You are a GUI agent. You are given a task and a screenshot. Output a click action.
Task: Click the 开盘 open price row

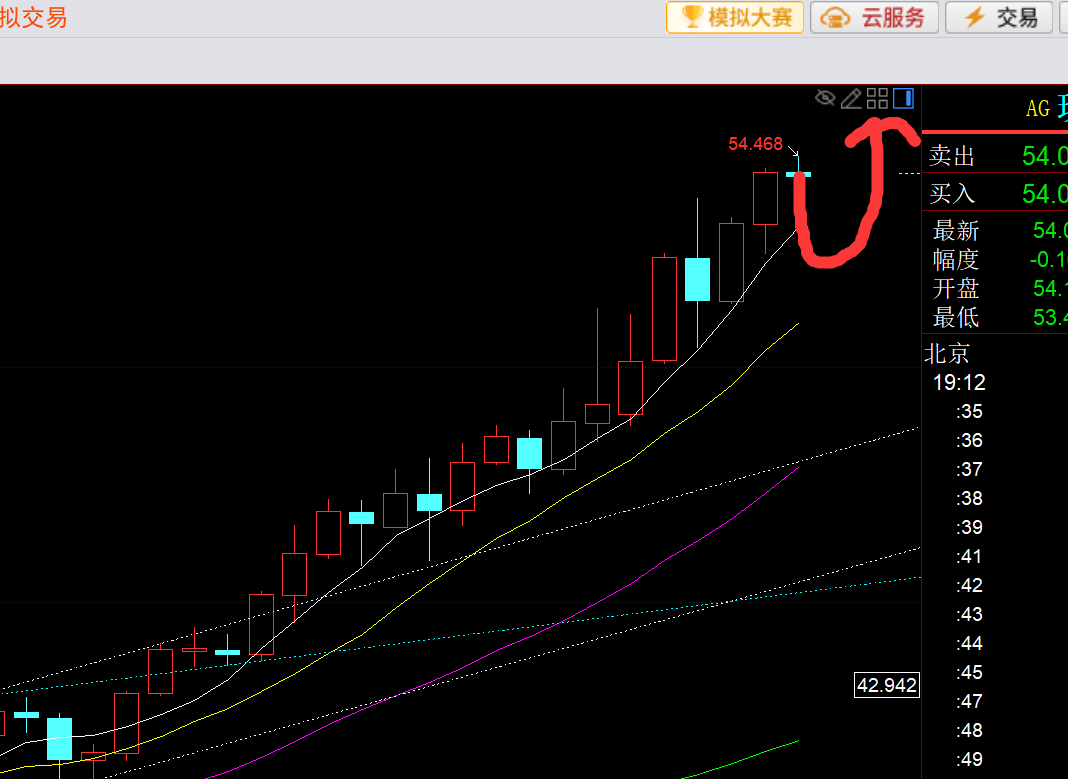click(995, 288)
